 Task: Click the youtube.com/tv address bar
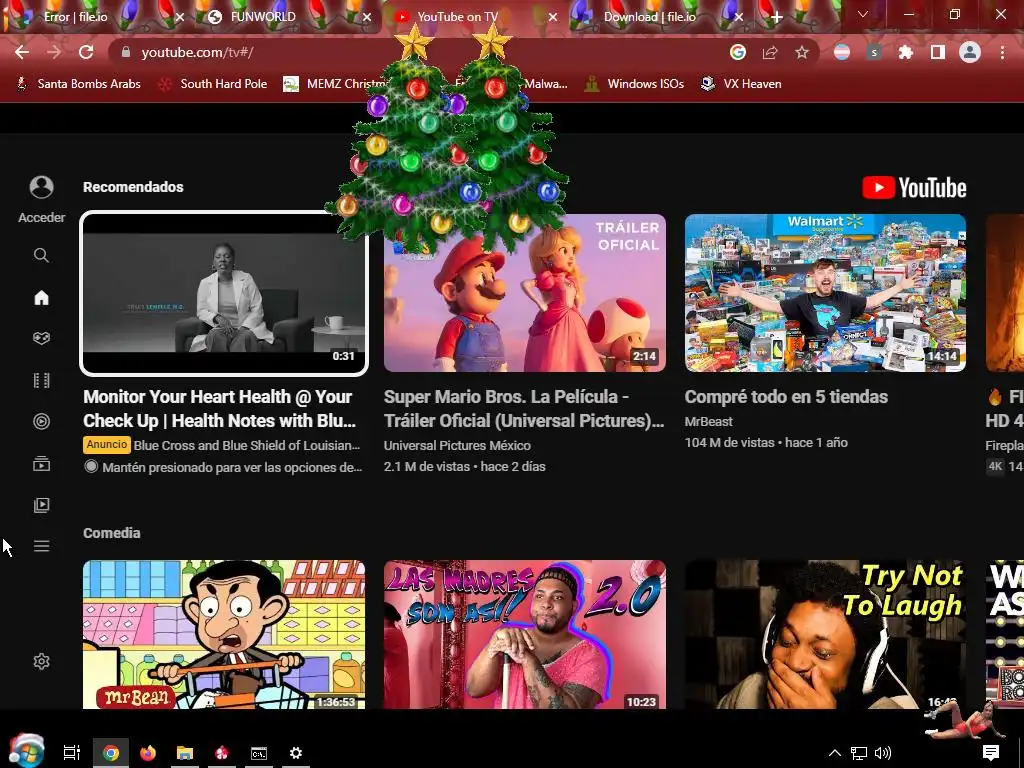click(x=418, y=52)
